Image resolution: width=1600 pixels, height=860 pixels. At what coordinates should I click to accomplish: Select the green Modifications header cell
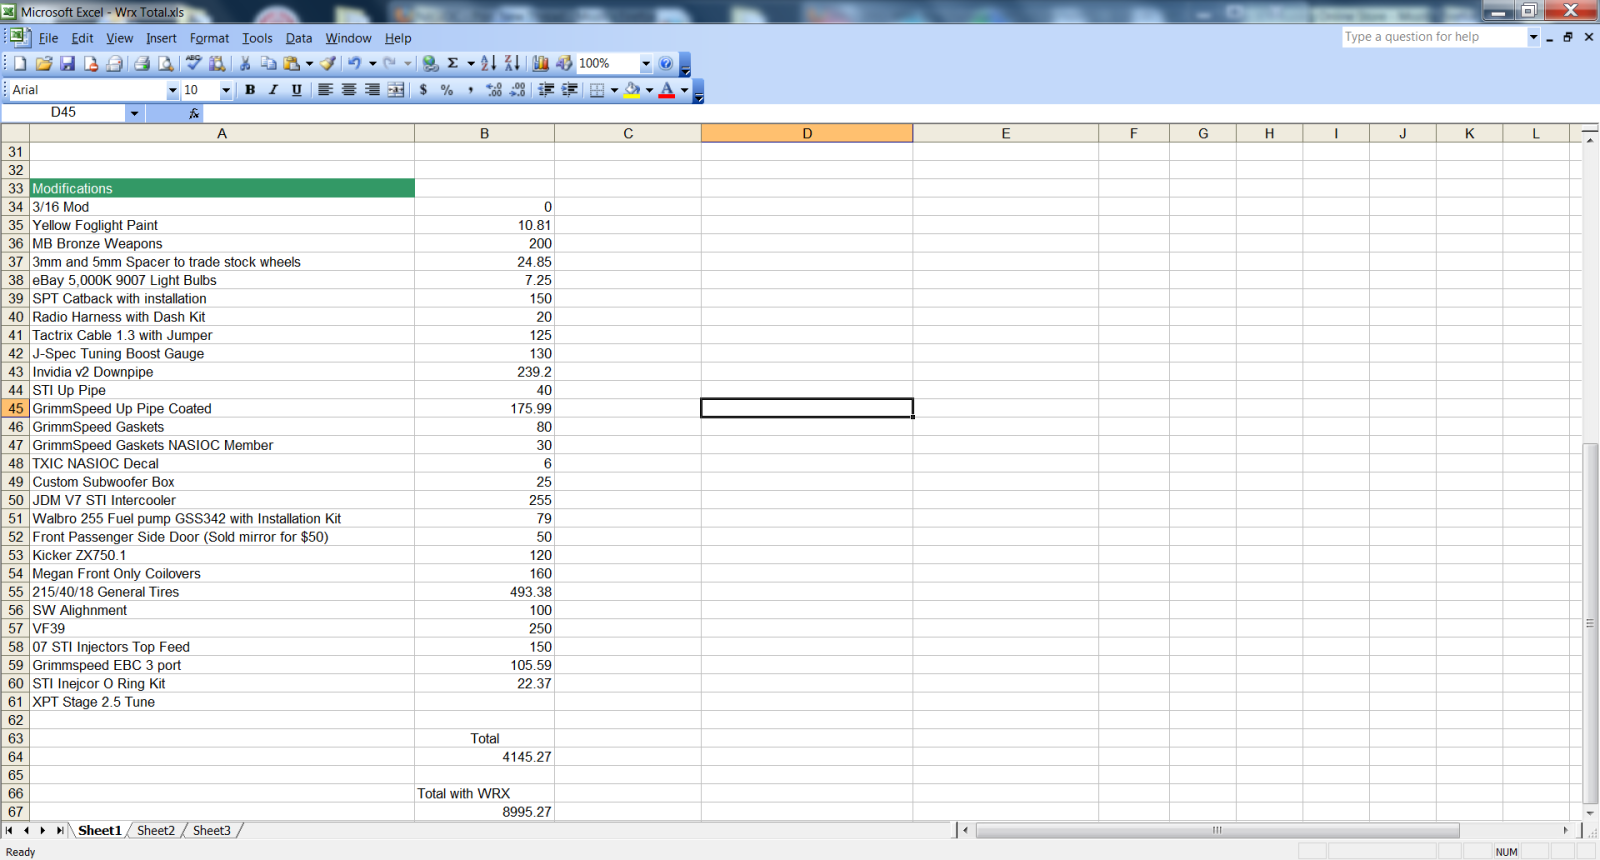[222, 188]
